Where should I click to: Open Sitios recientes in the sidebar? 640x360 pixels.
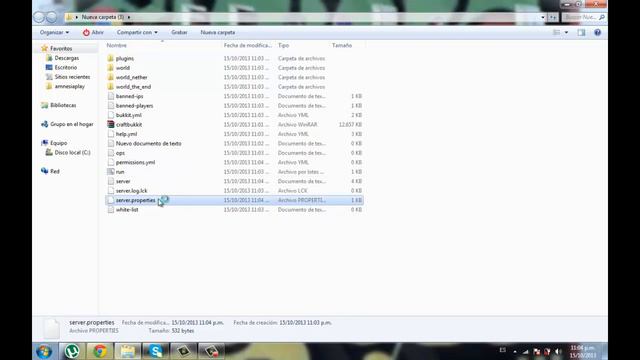tap(72, 77)
